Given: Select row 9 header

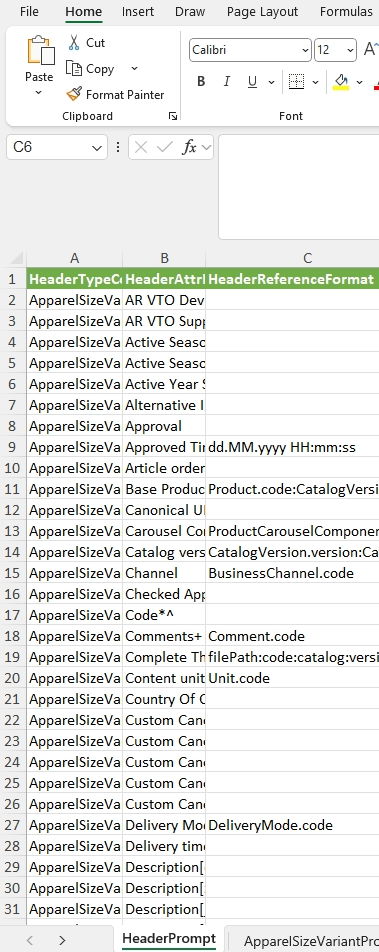Looking at the screenshot, I should click(x=13, y=447).
